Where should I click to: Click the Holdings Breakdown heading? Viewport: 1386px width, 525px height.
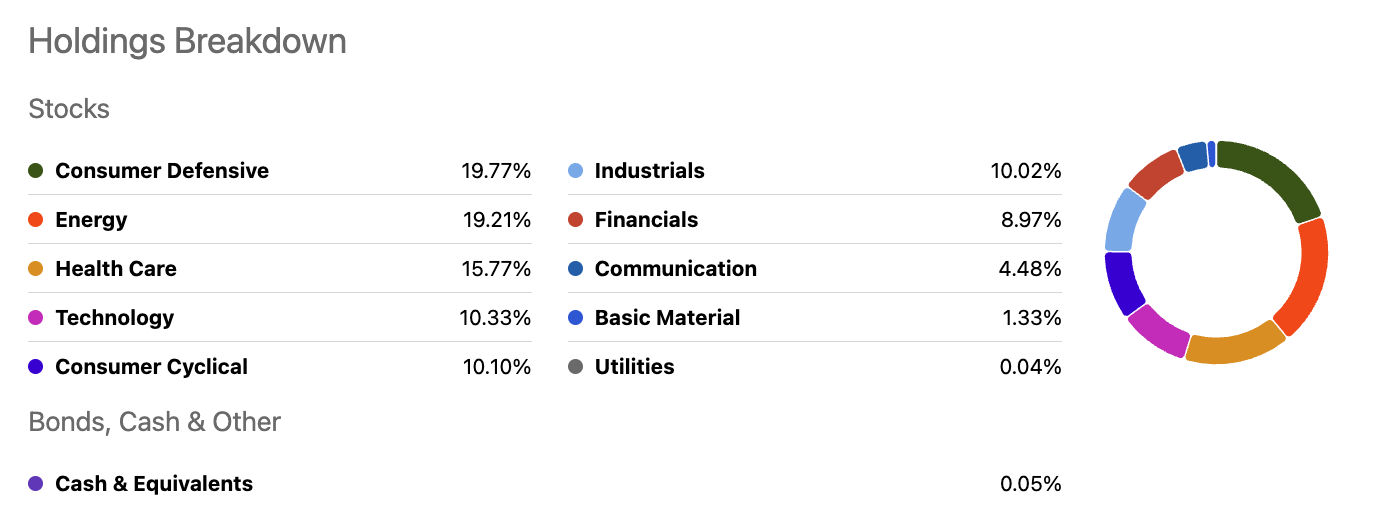tap(188, 42)
